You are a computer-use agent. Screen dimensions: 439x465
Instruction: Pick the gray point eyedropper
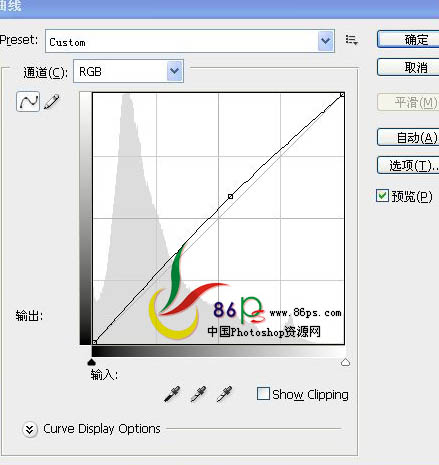[198, 394]
